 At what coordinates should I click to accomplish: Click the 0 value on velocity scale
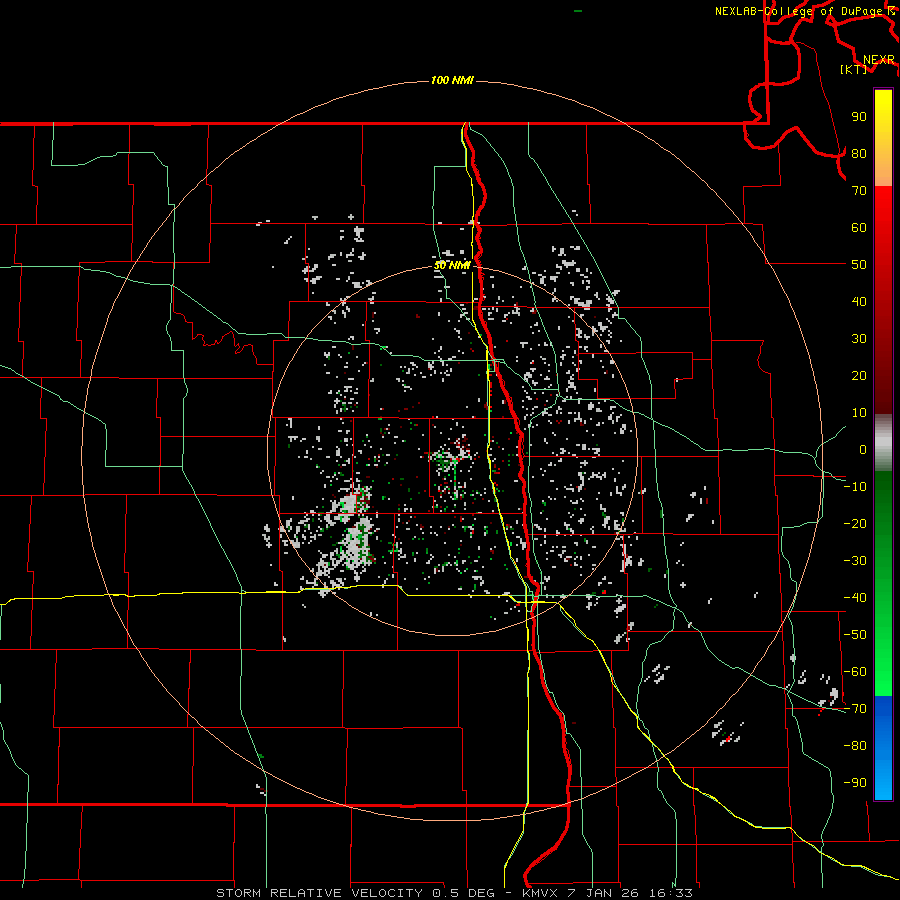tap(863, 449)
